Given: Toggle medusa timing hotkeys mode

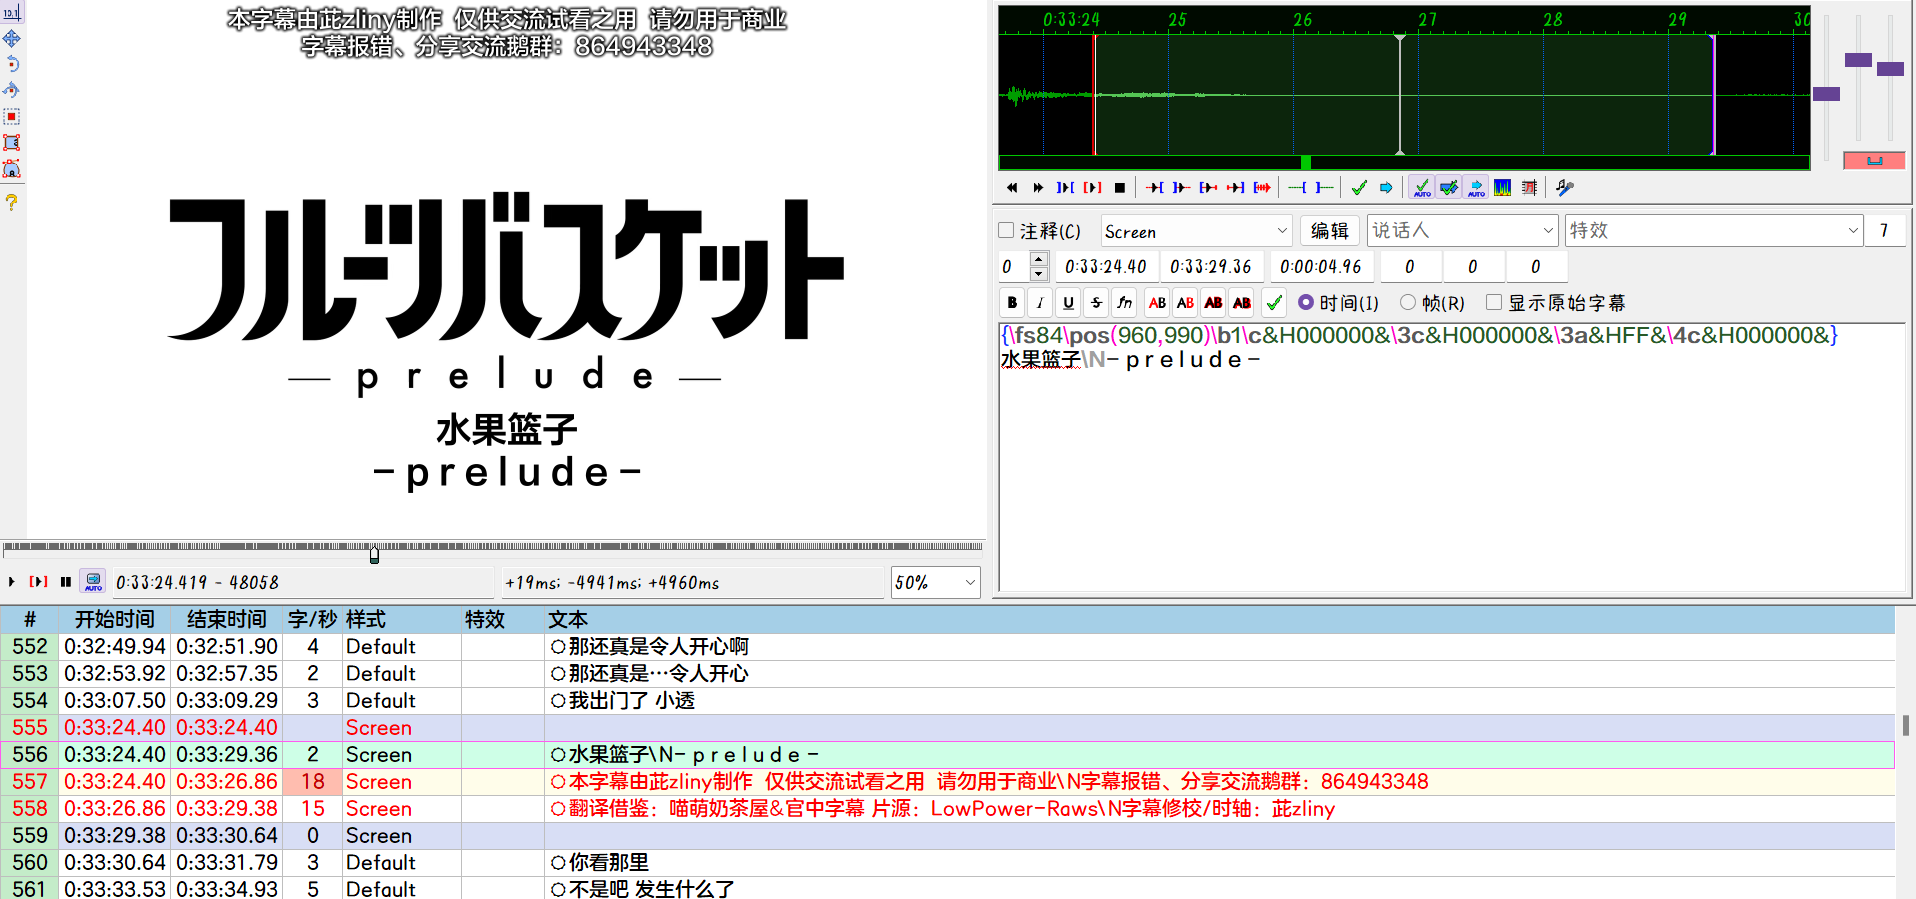Looking at the screenshot, I should click(x=1529, y=187).
